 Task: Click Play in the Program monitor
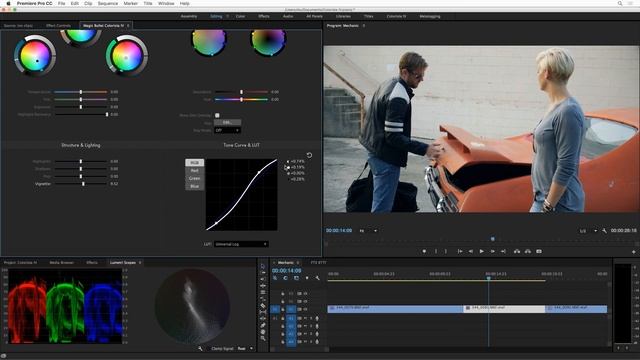click(482, 251)
